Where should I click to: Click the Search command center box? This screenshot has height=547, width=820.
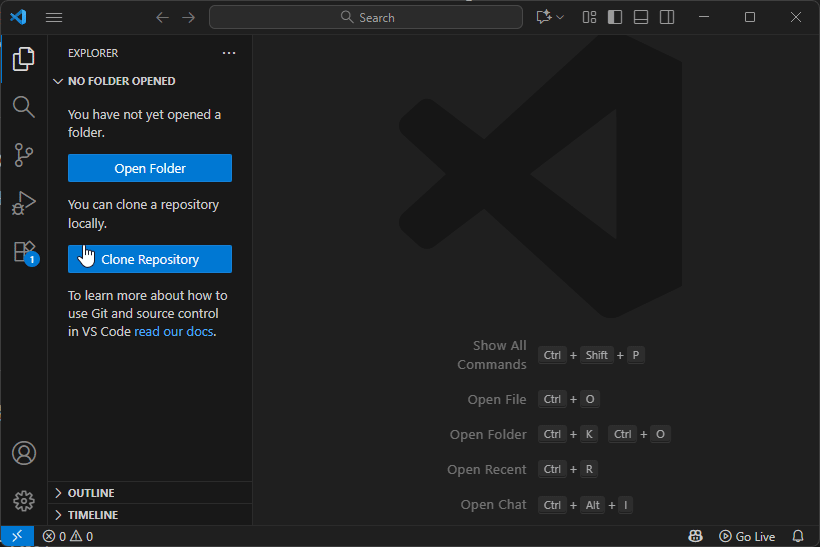[366, 17]
